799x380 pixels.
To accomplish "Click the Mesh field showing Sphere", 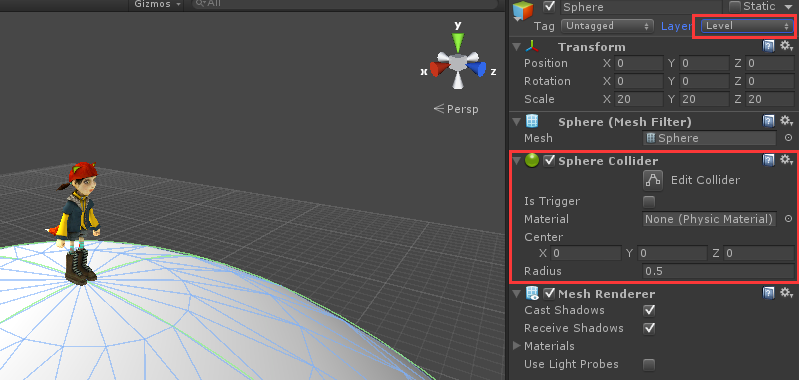I will [x=709, y=138].
